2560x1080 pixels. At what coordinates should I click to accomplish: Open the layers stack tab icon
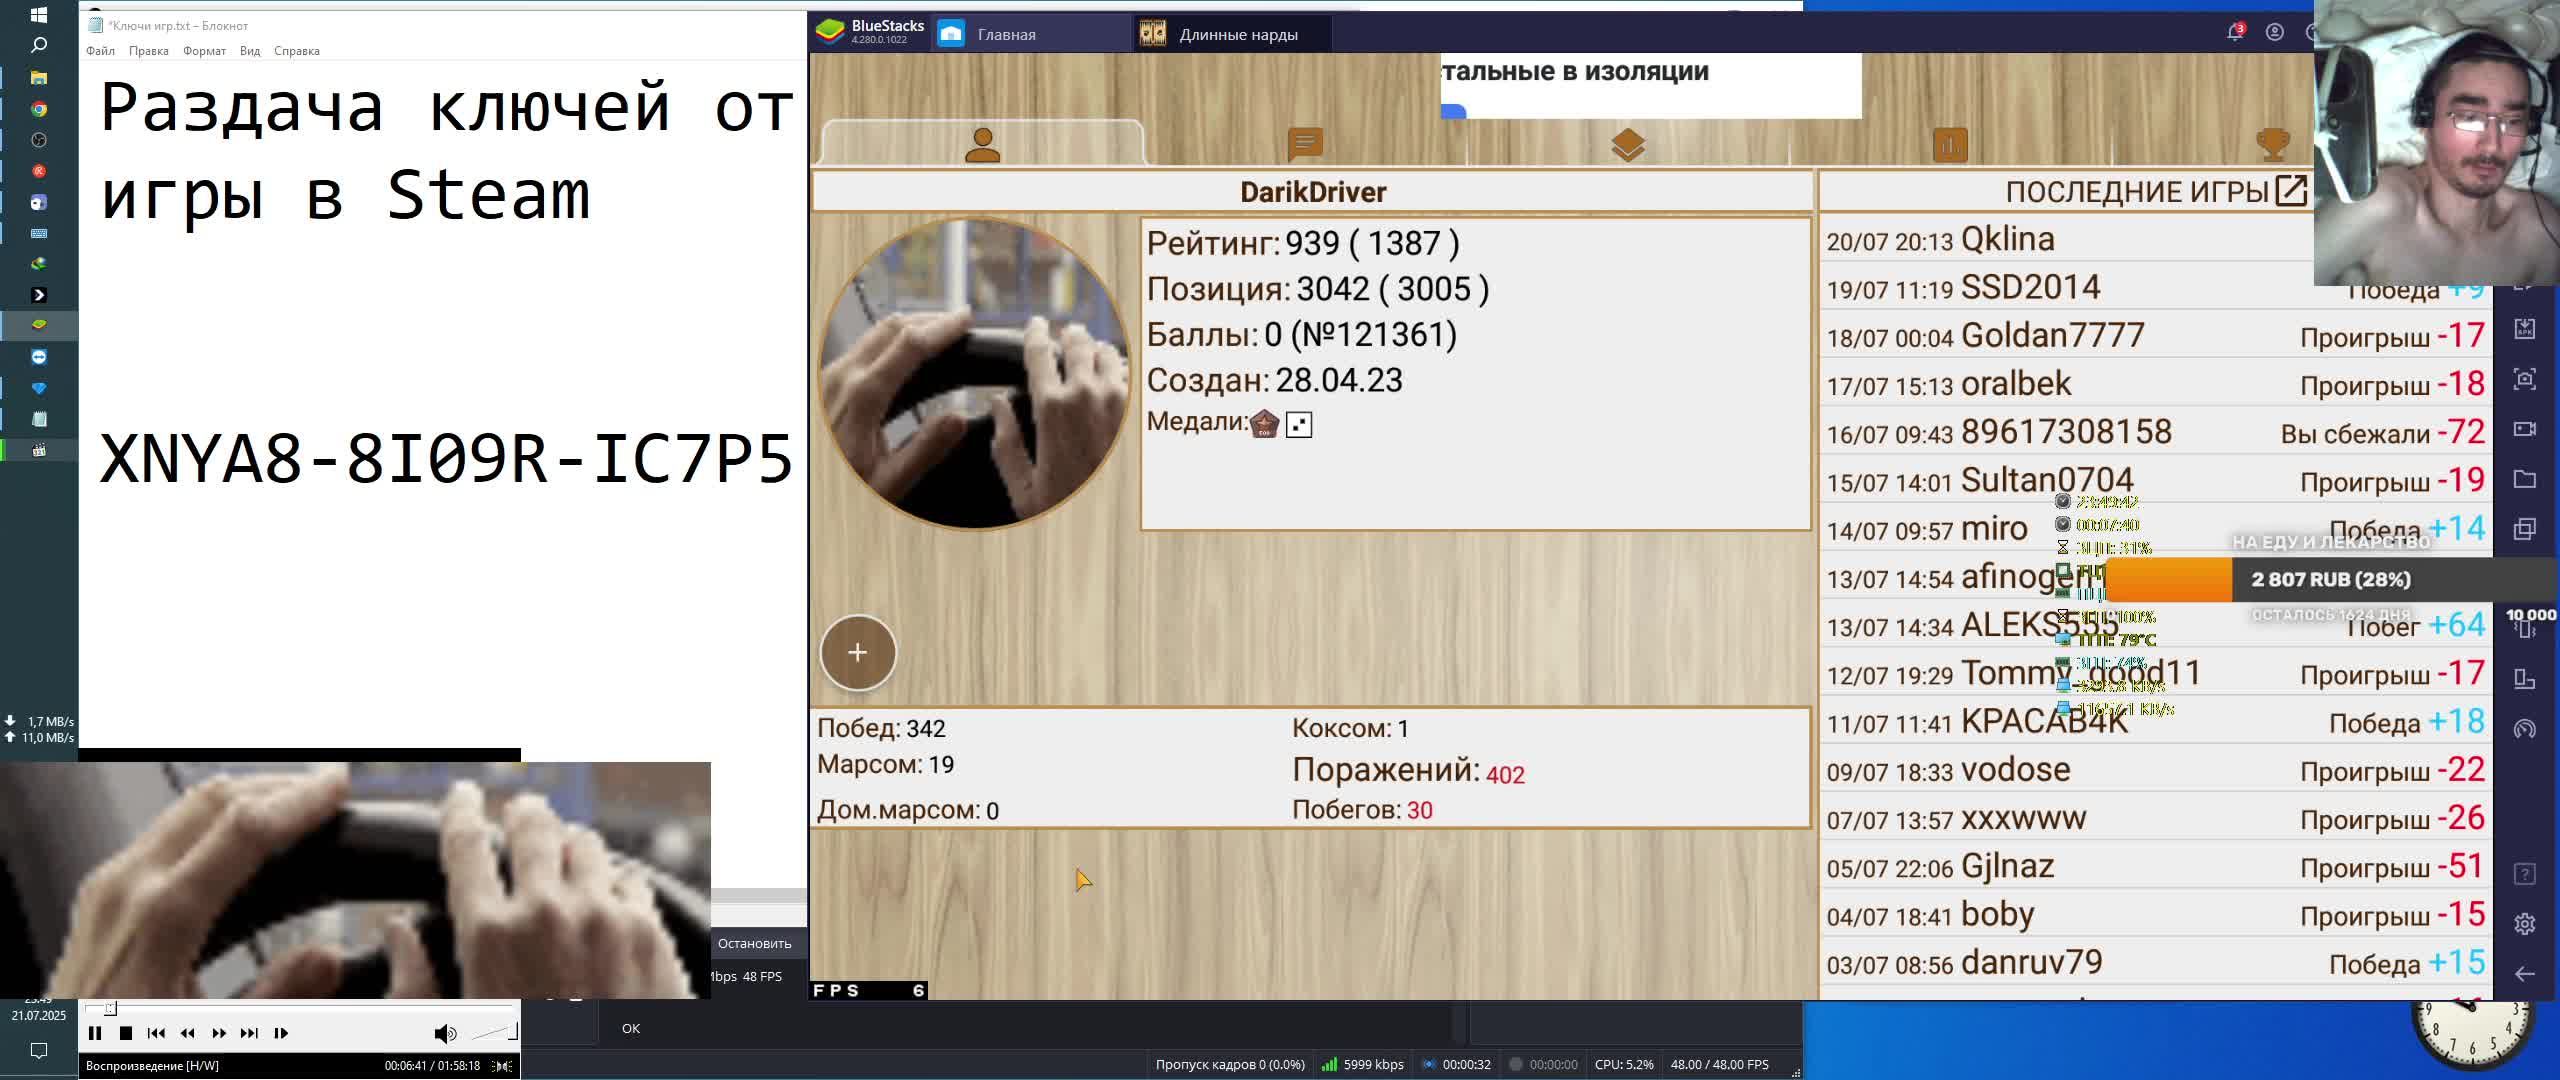coord(1628,145)
